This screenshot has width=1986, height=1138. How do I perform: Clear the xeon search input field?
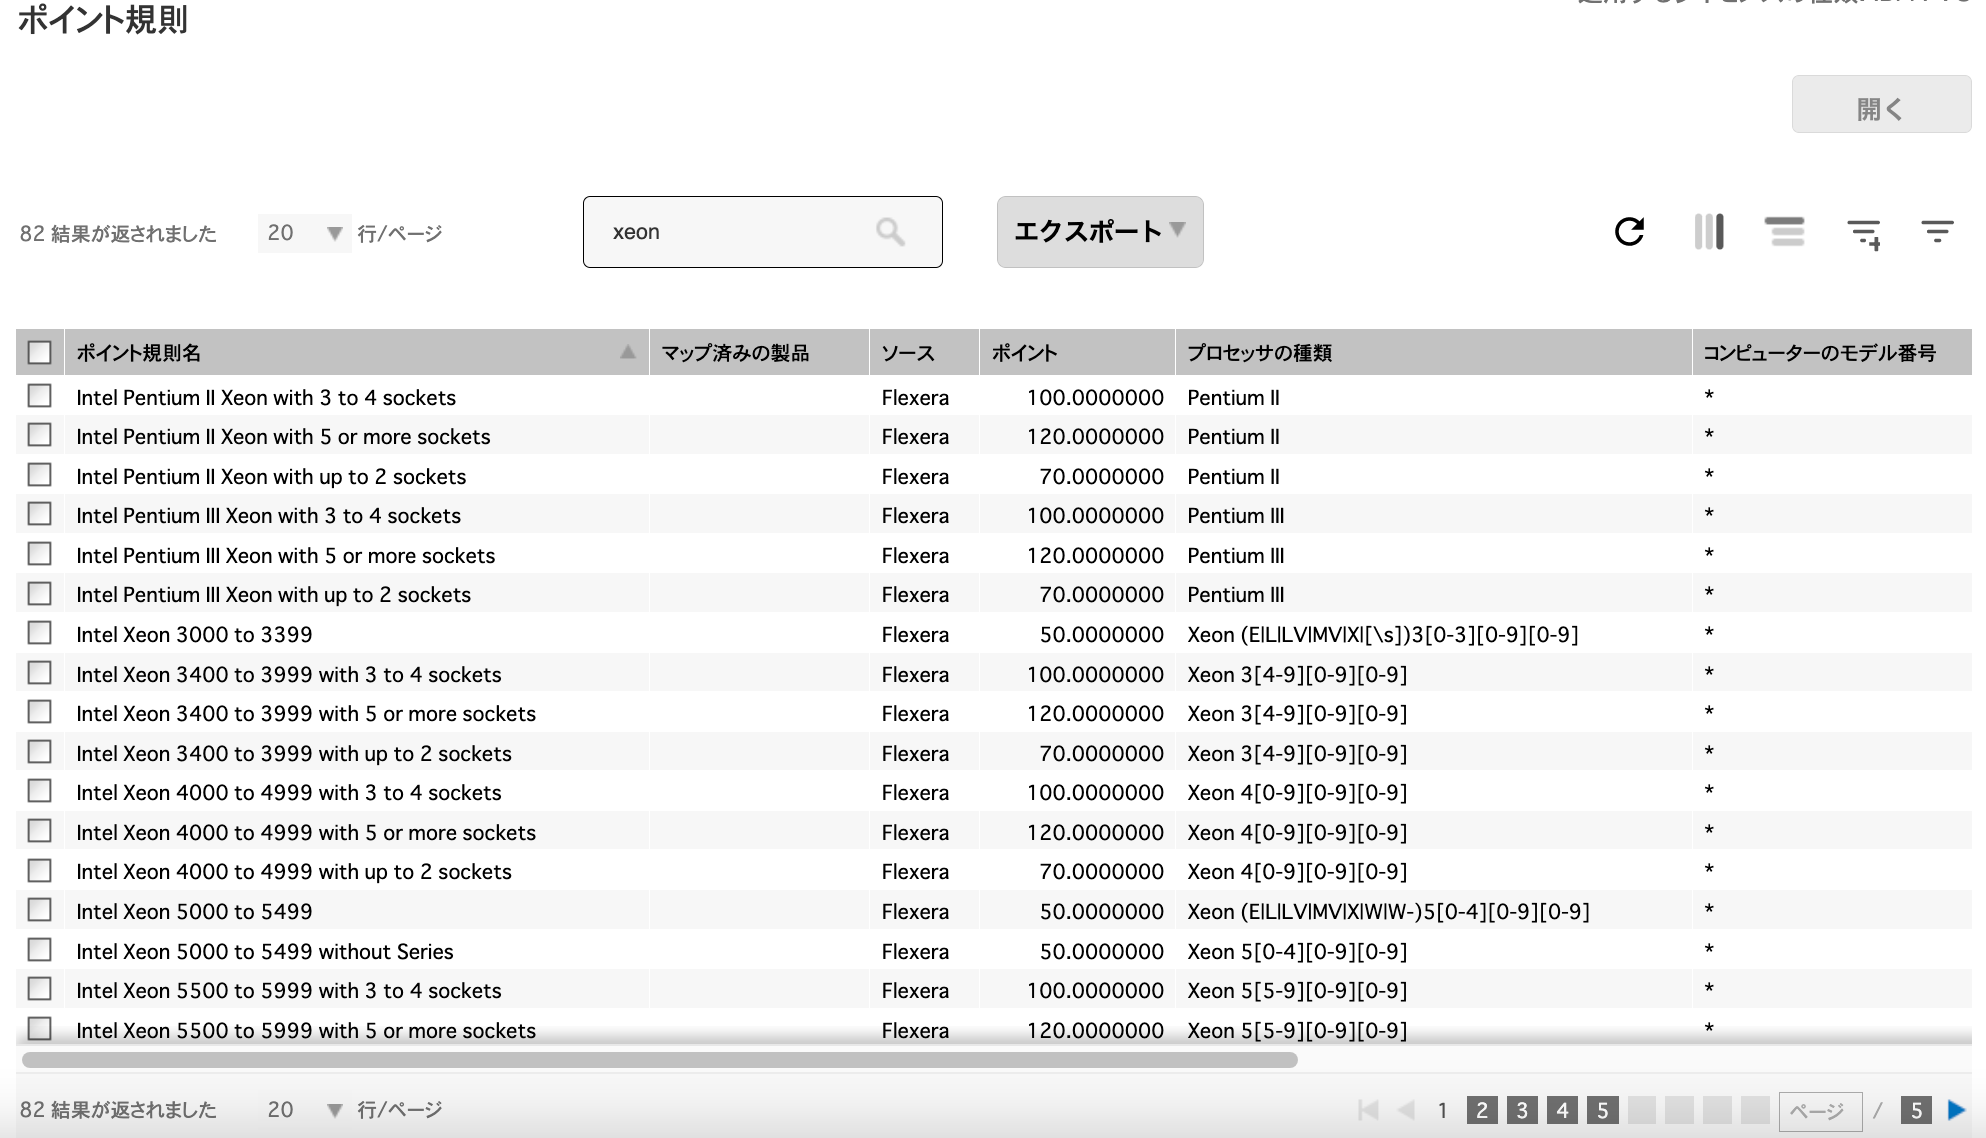[889, 231]
